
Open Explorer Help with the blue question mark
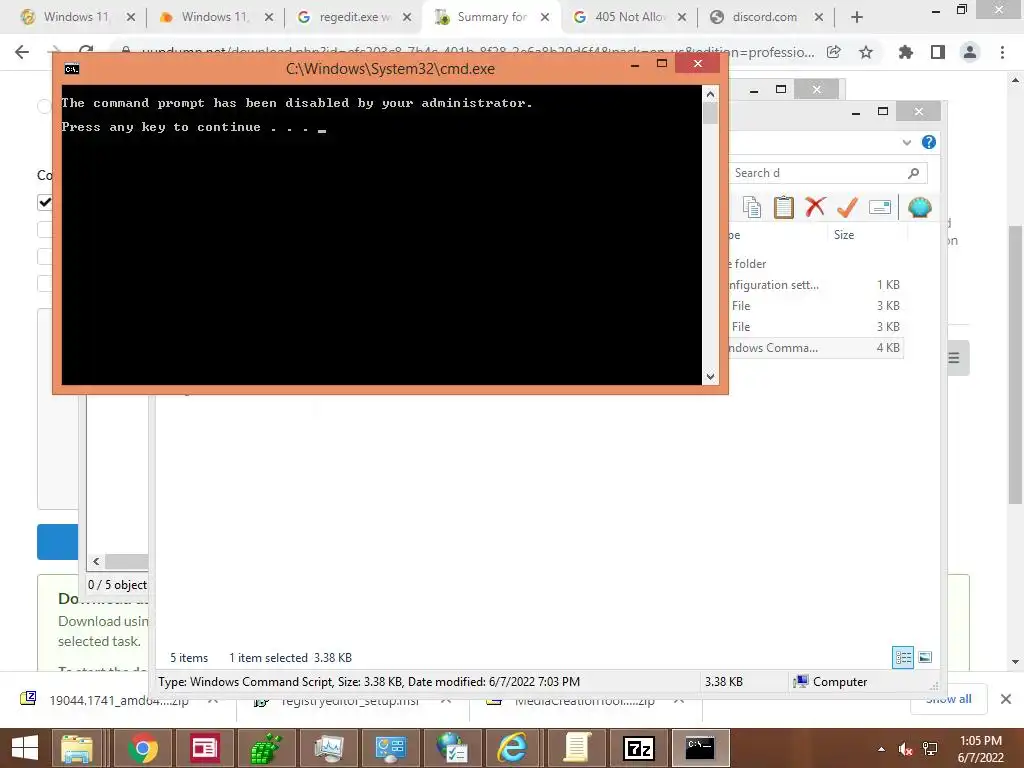coord(929,142)
